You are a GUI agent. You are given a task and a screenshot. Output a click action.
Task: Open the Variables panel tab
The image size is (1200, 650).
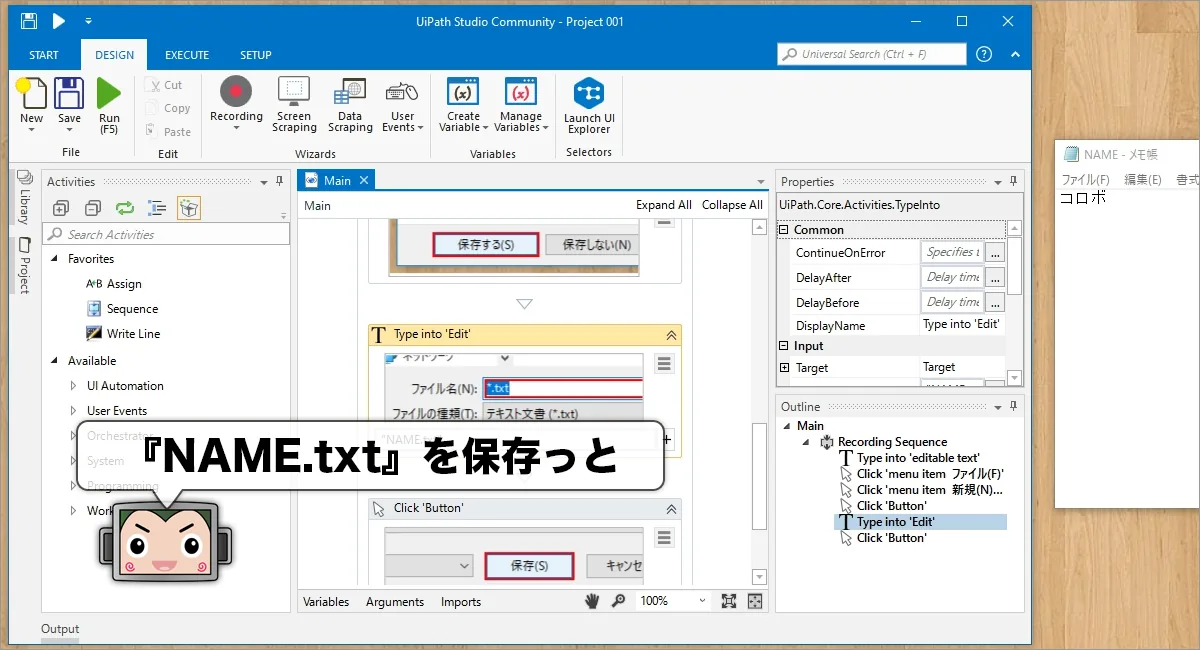pos(326,602)
